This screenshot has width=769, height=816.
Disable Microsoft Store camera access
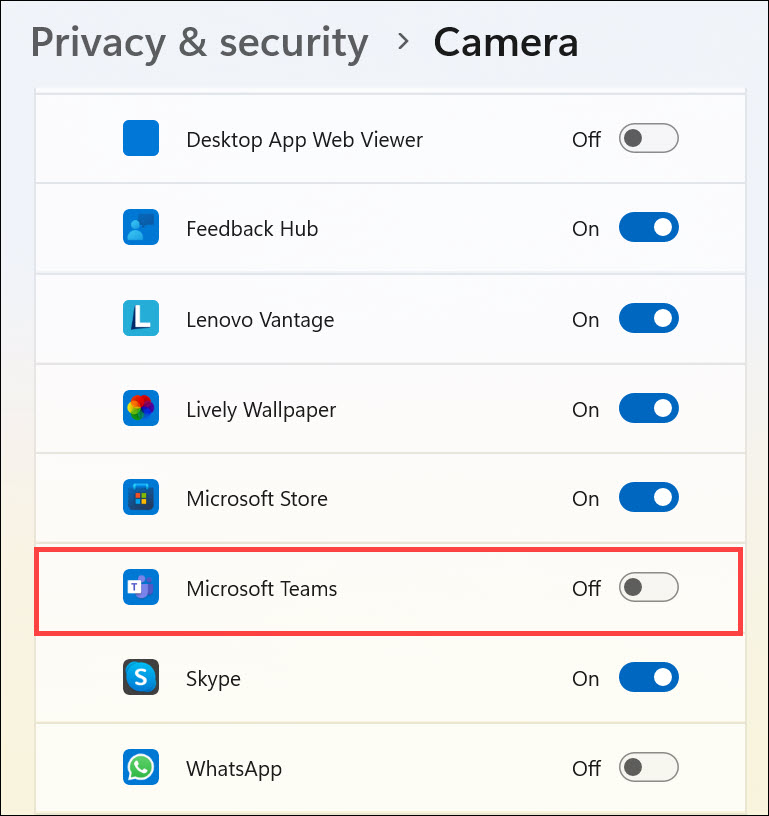(648, 497)
